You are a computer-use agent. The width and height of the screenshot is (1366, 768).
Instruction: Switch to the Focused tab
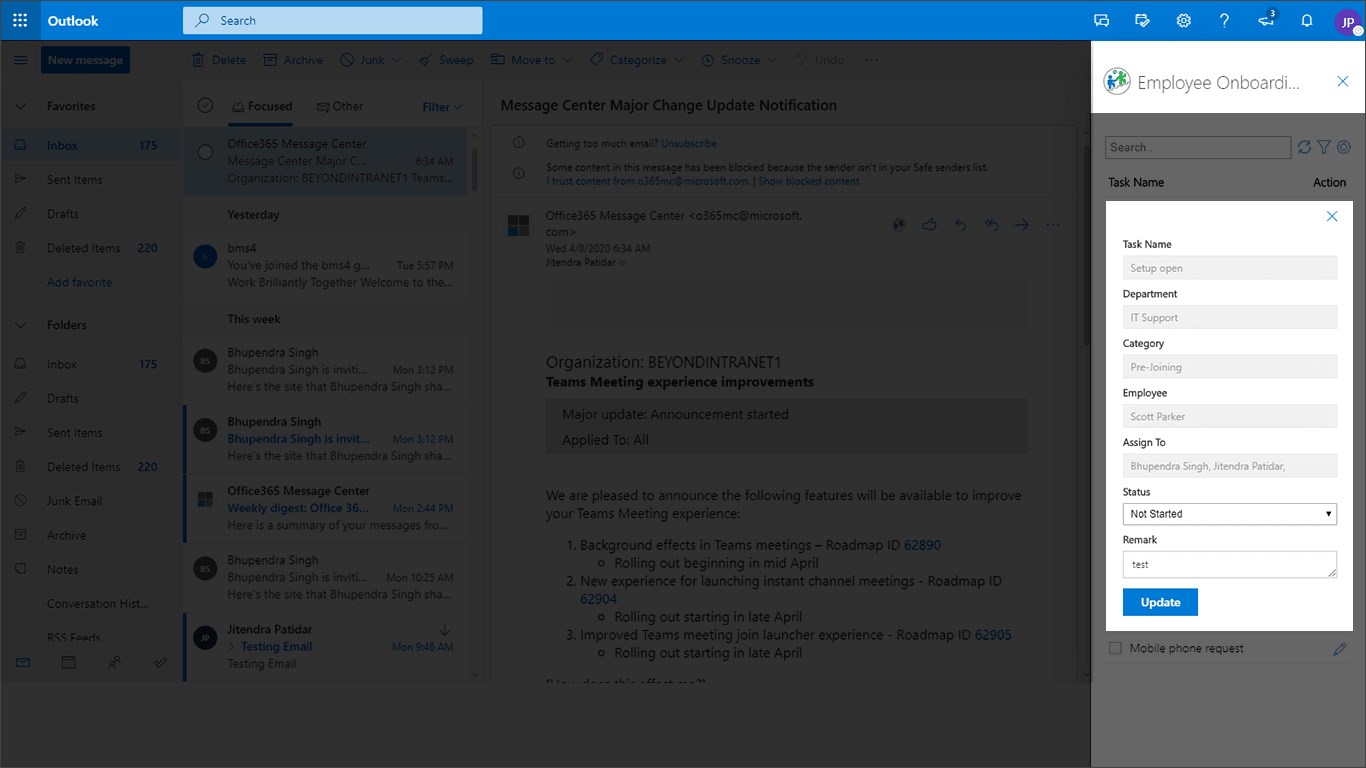(x=261, y=107)
